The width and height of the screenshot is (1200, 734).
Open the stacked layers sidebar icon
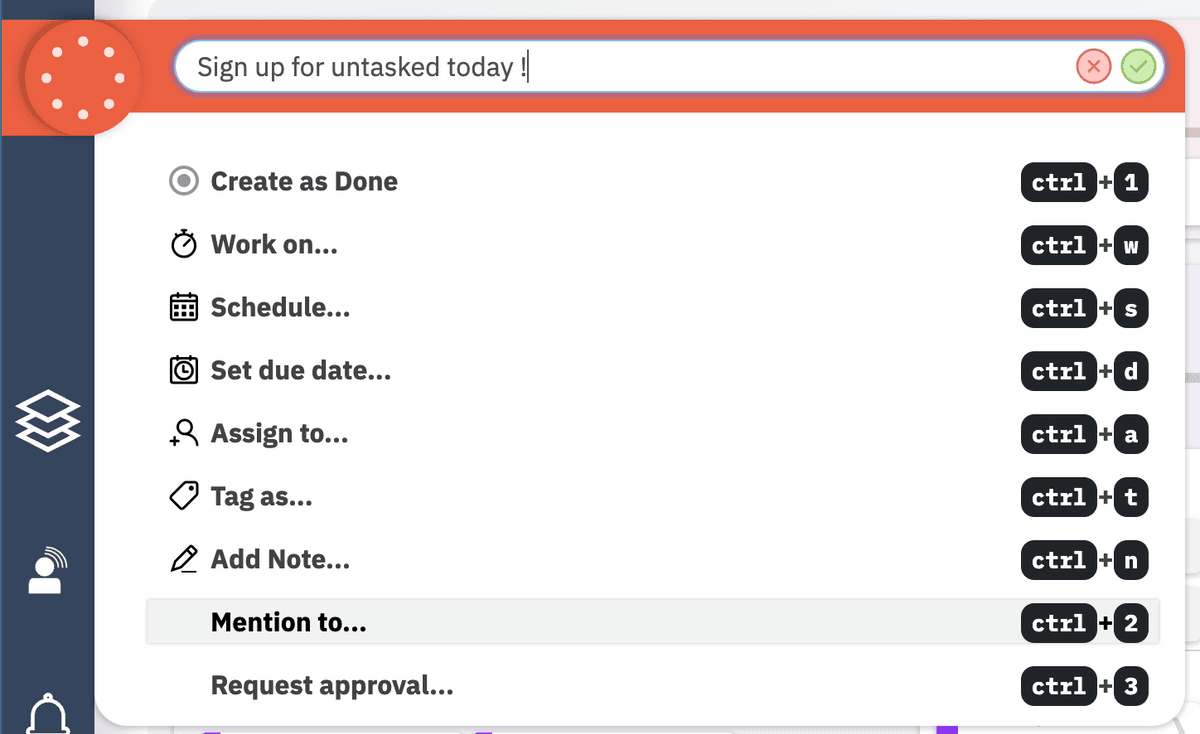coord(47,421)
